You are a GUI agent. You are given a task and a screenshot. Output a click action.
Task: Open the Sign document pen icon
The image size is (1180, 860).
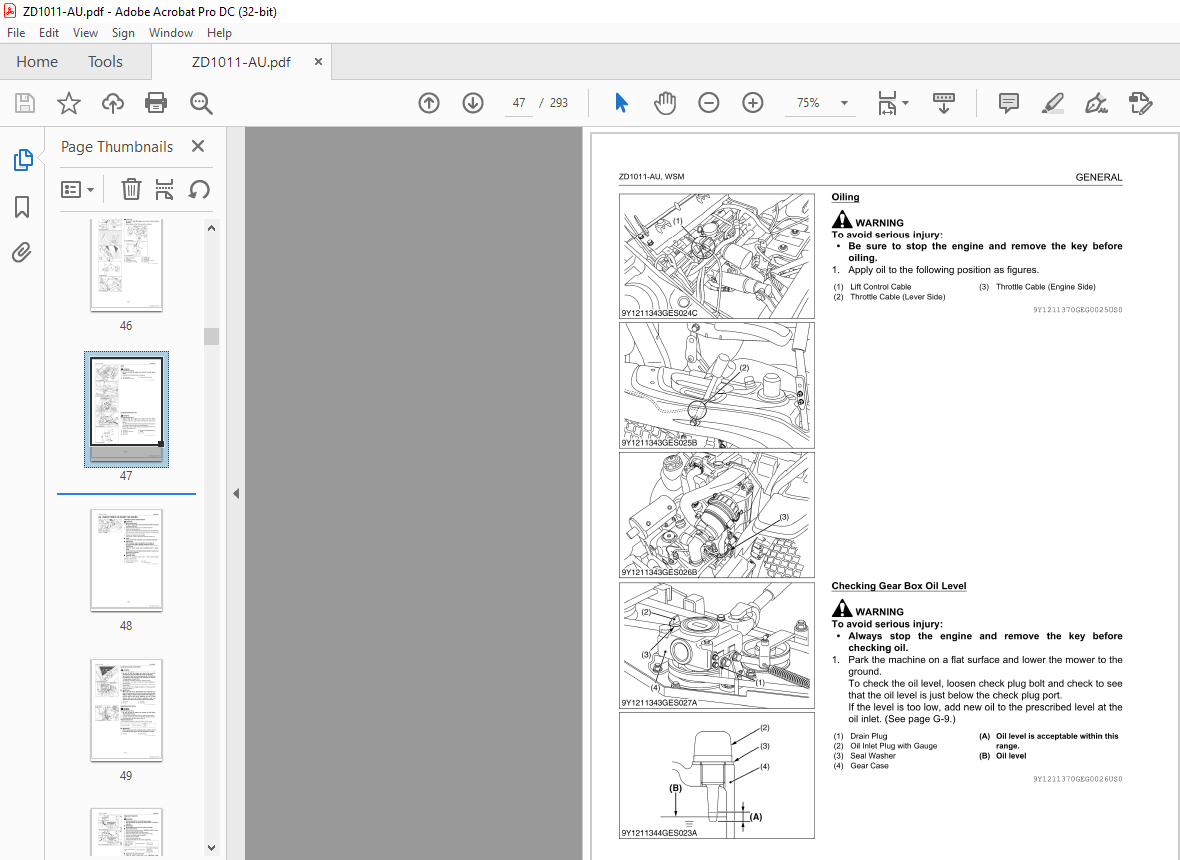click(1096, 103)
